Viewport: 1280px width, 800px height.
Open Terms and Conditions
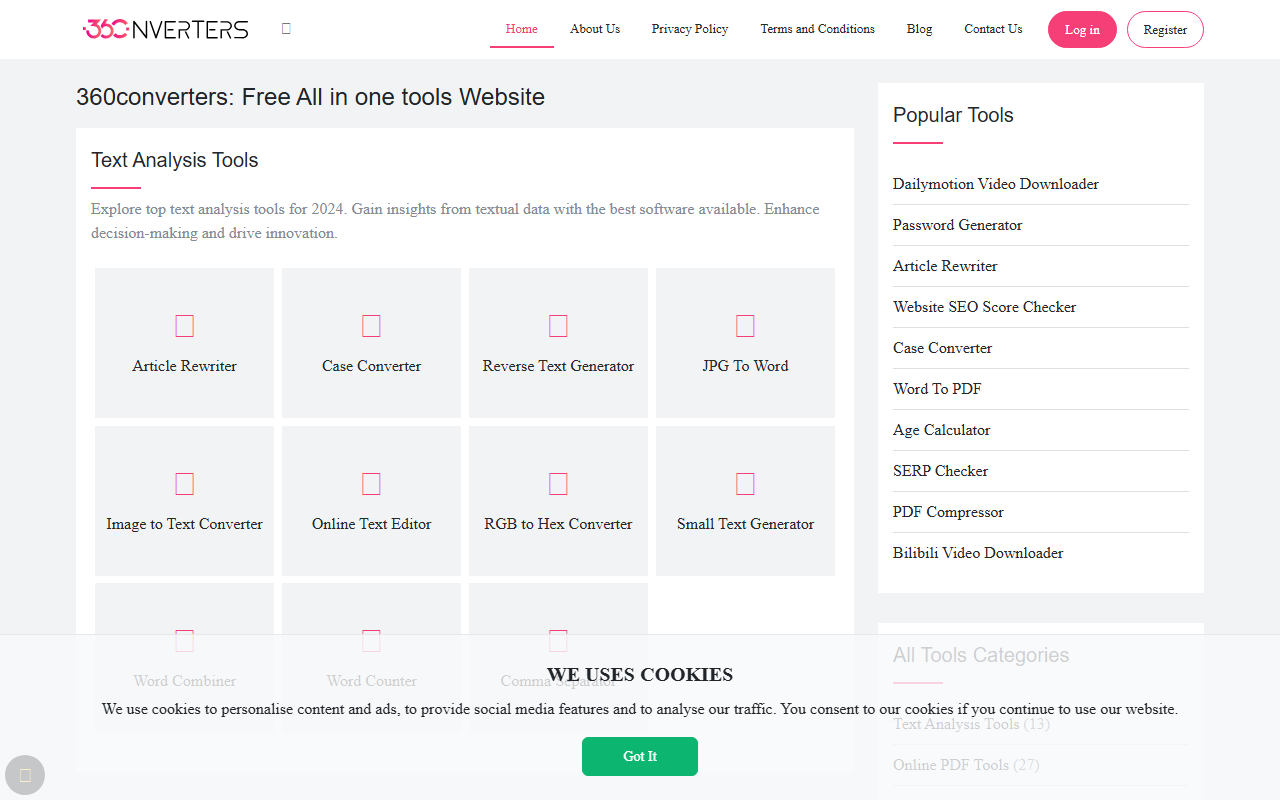(x=817, y=29)
